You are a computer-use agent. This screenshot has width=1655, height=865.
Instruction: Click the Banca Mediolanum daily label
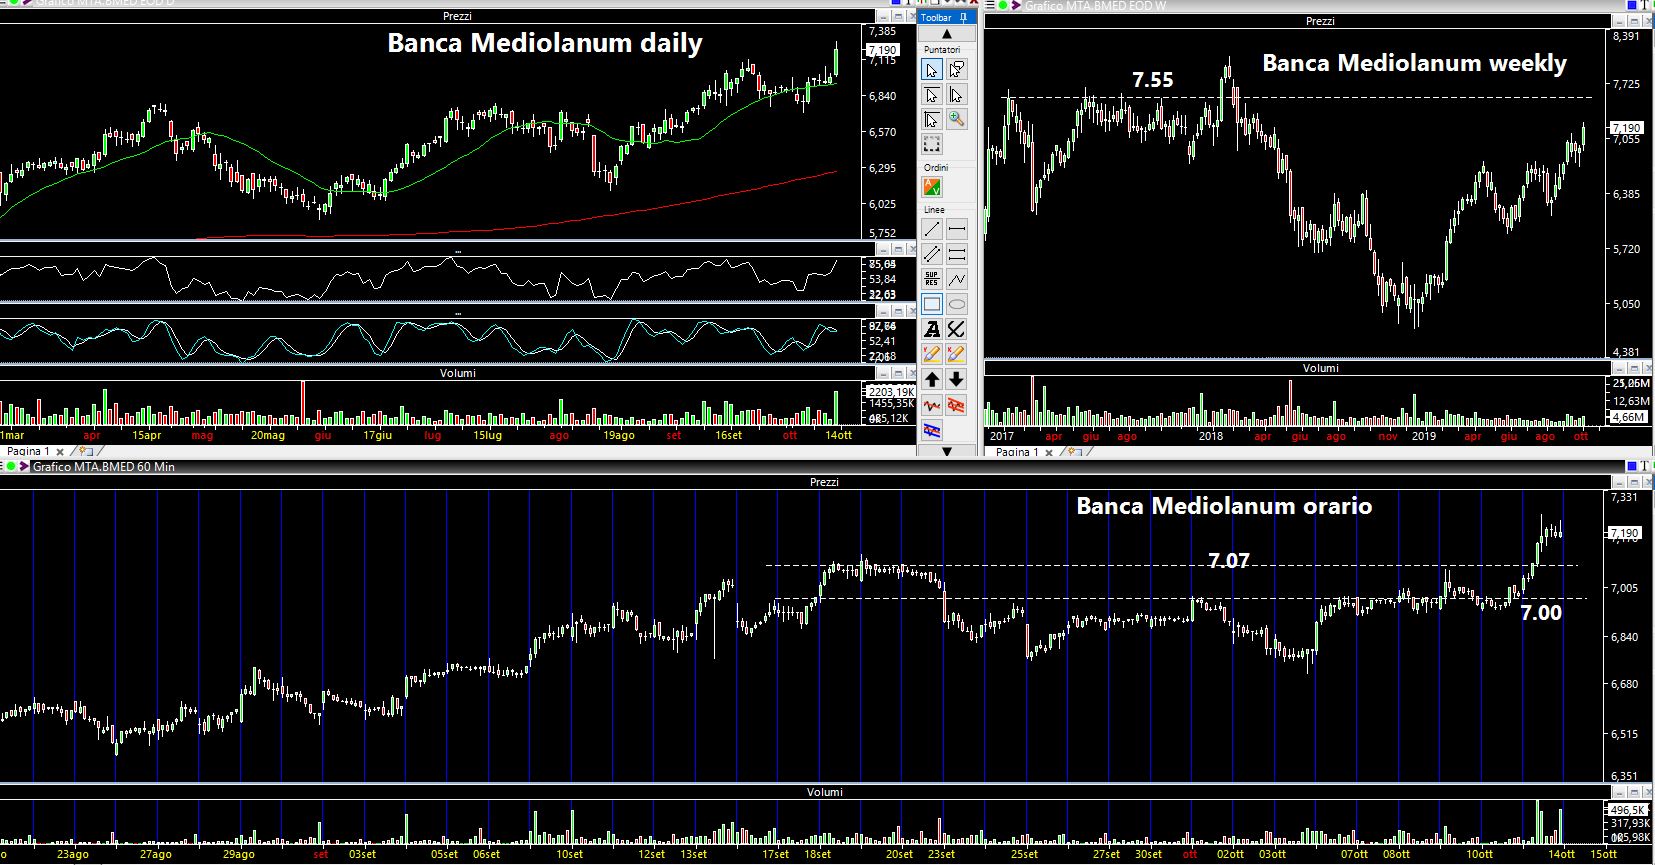545,43
